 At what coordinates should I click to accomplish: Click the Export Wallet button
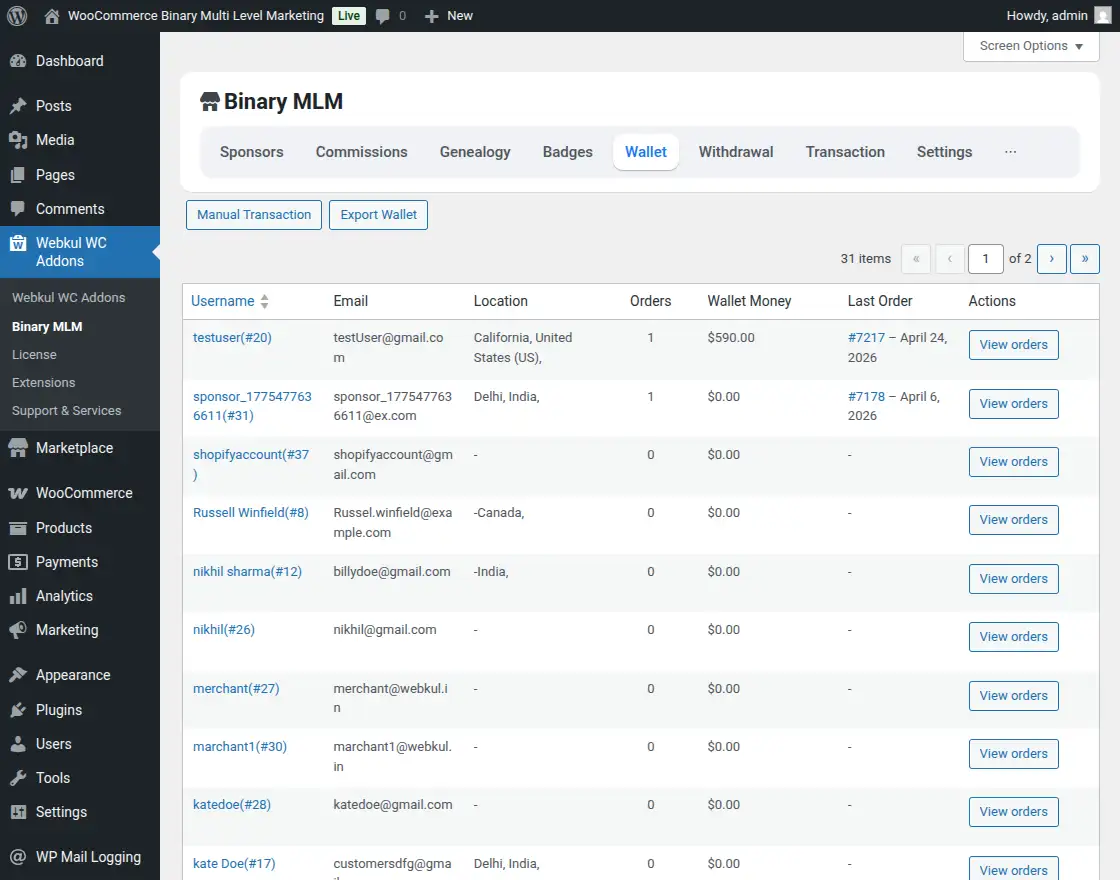(379, 215)
